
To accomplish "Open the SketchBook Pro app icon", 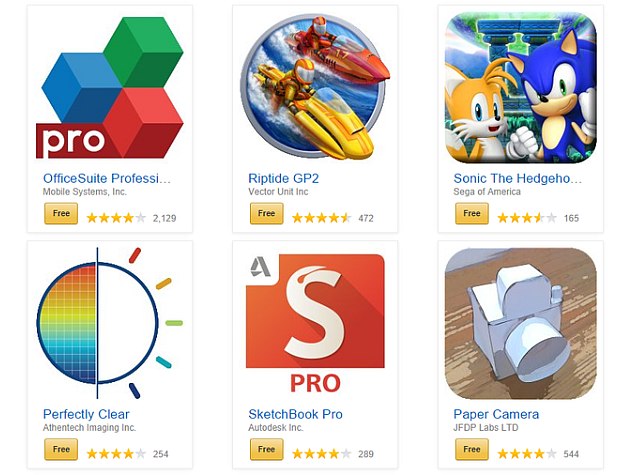I will click(315, 323).
